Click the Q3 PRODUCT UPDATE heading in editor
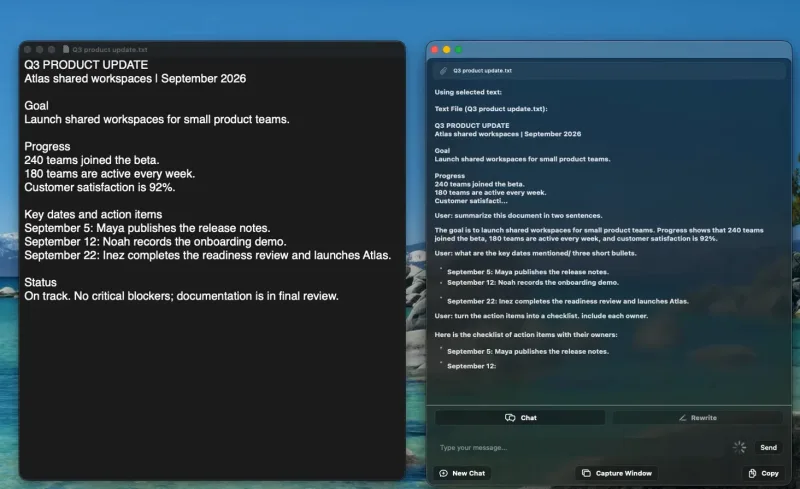This screenshot has width=800, height=489. coord(86,65)
